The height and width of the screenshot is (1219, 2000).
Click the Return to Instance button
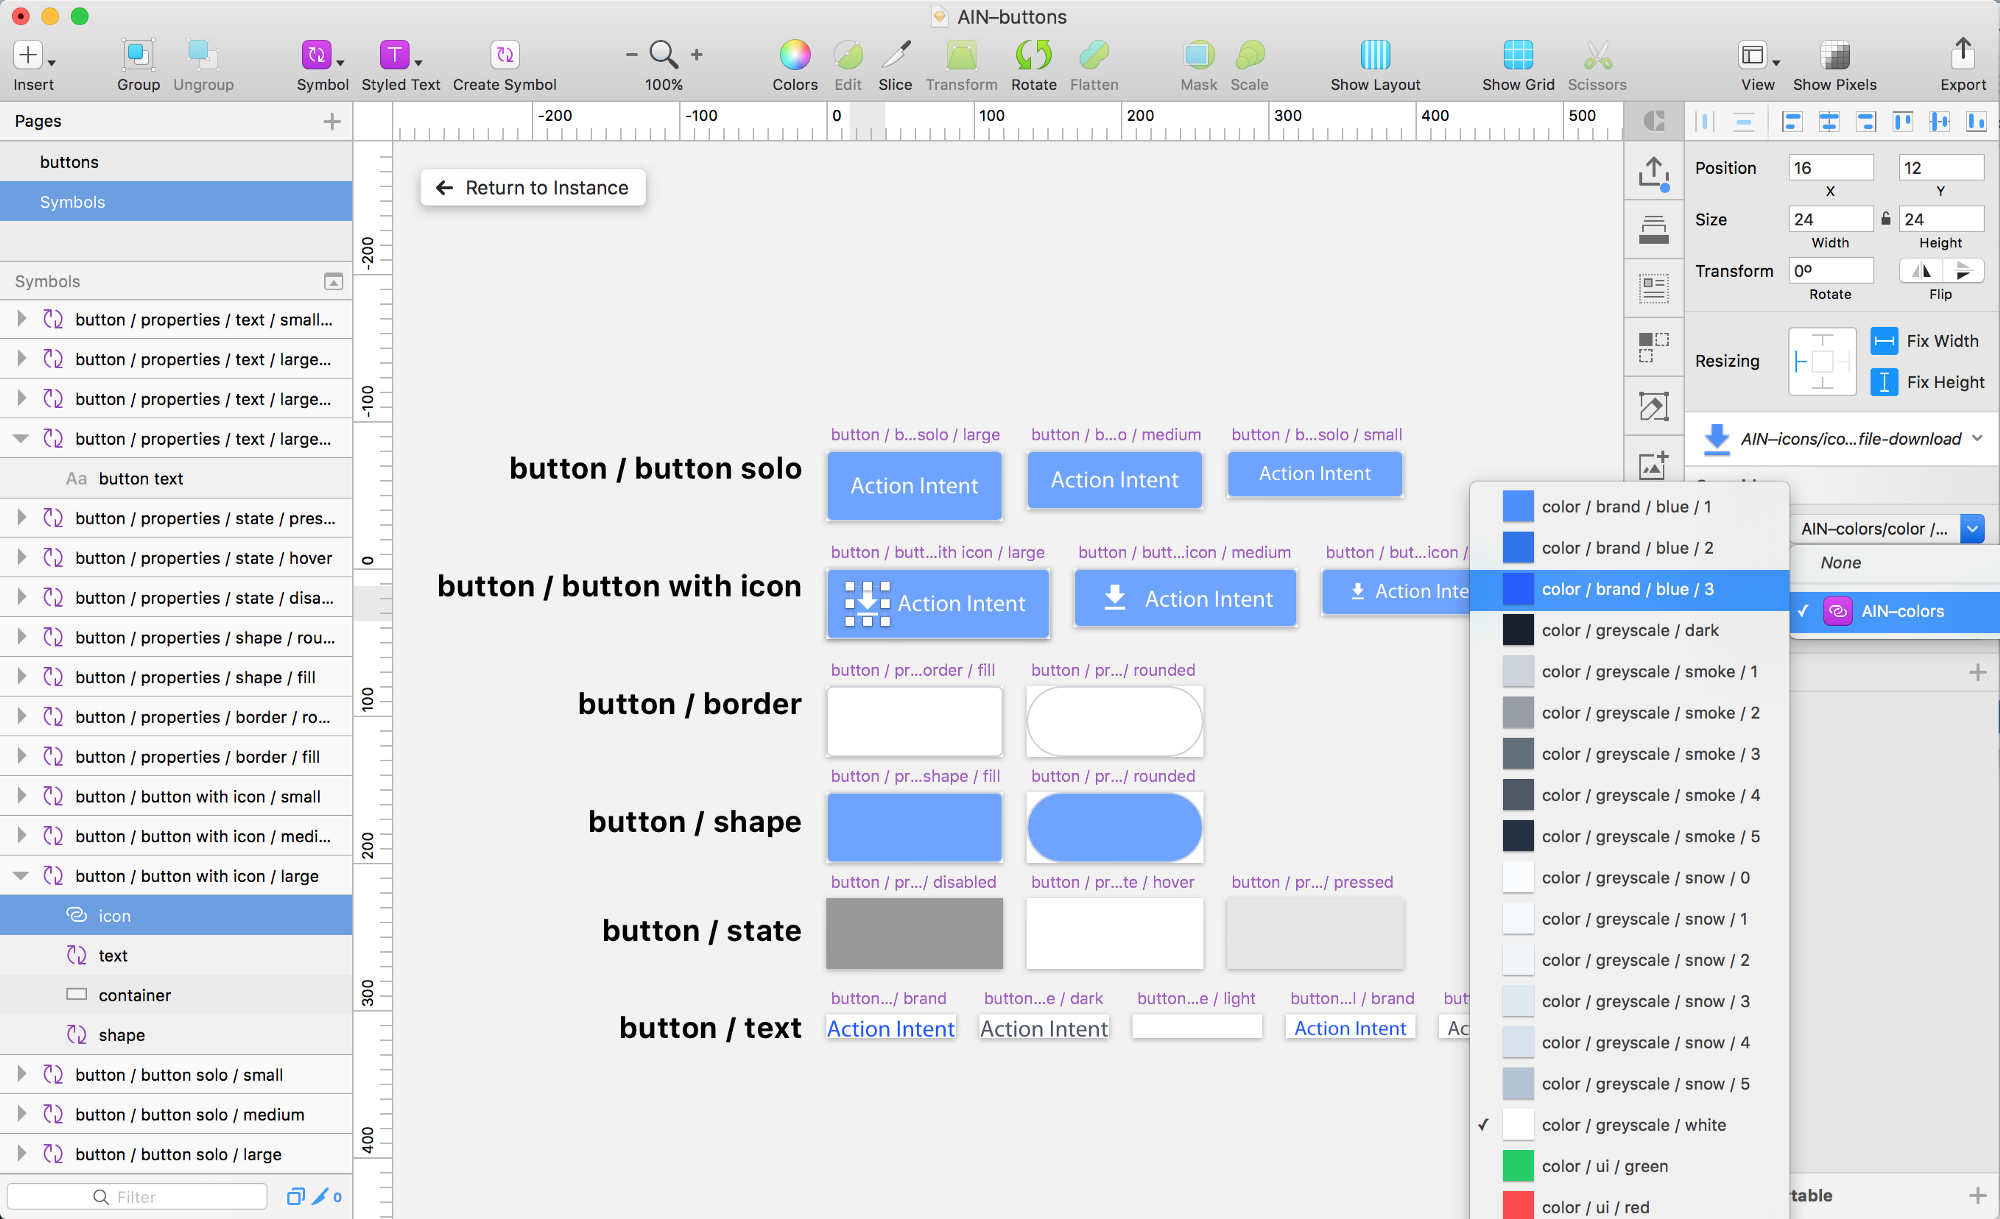pos(533,187)
